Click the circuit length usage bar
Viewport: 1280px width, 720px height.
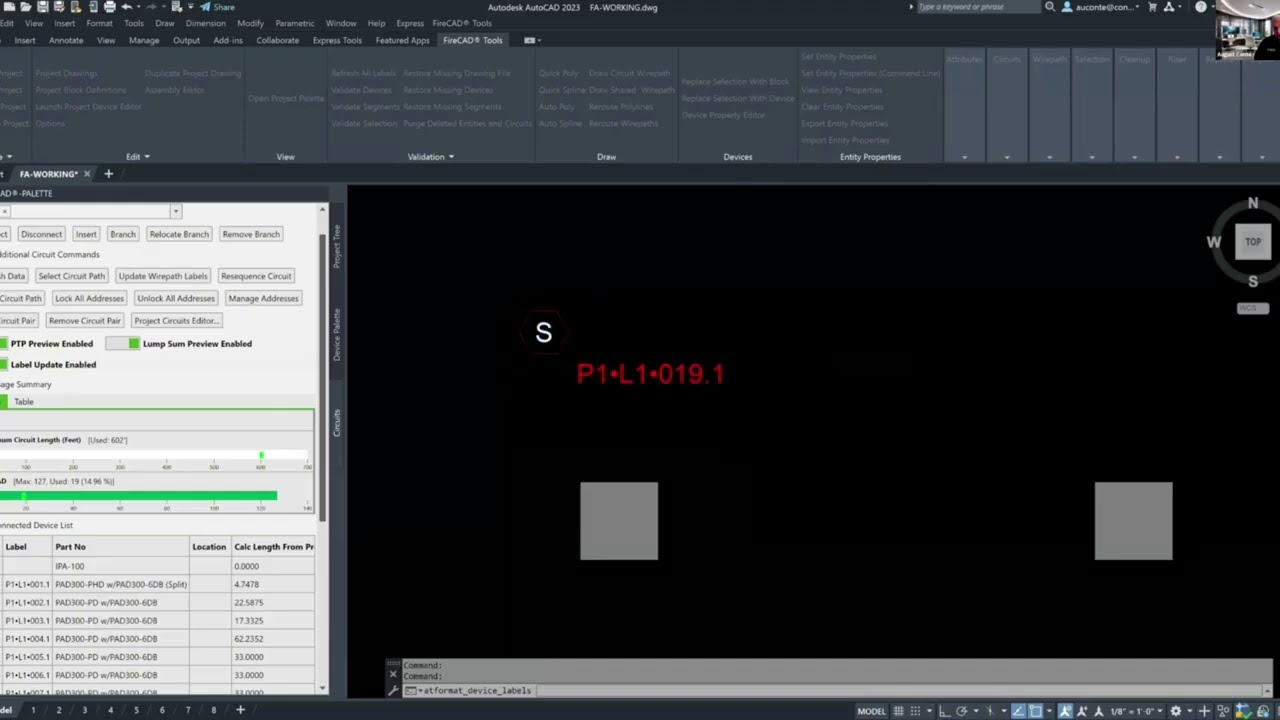tap(155, 456)
